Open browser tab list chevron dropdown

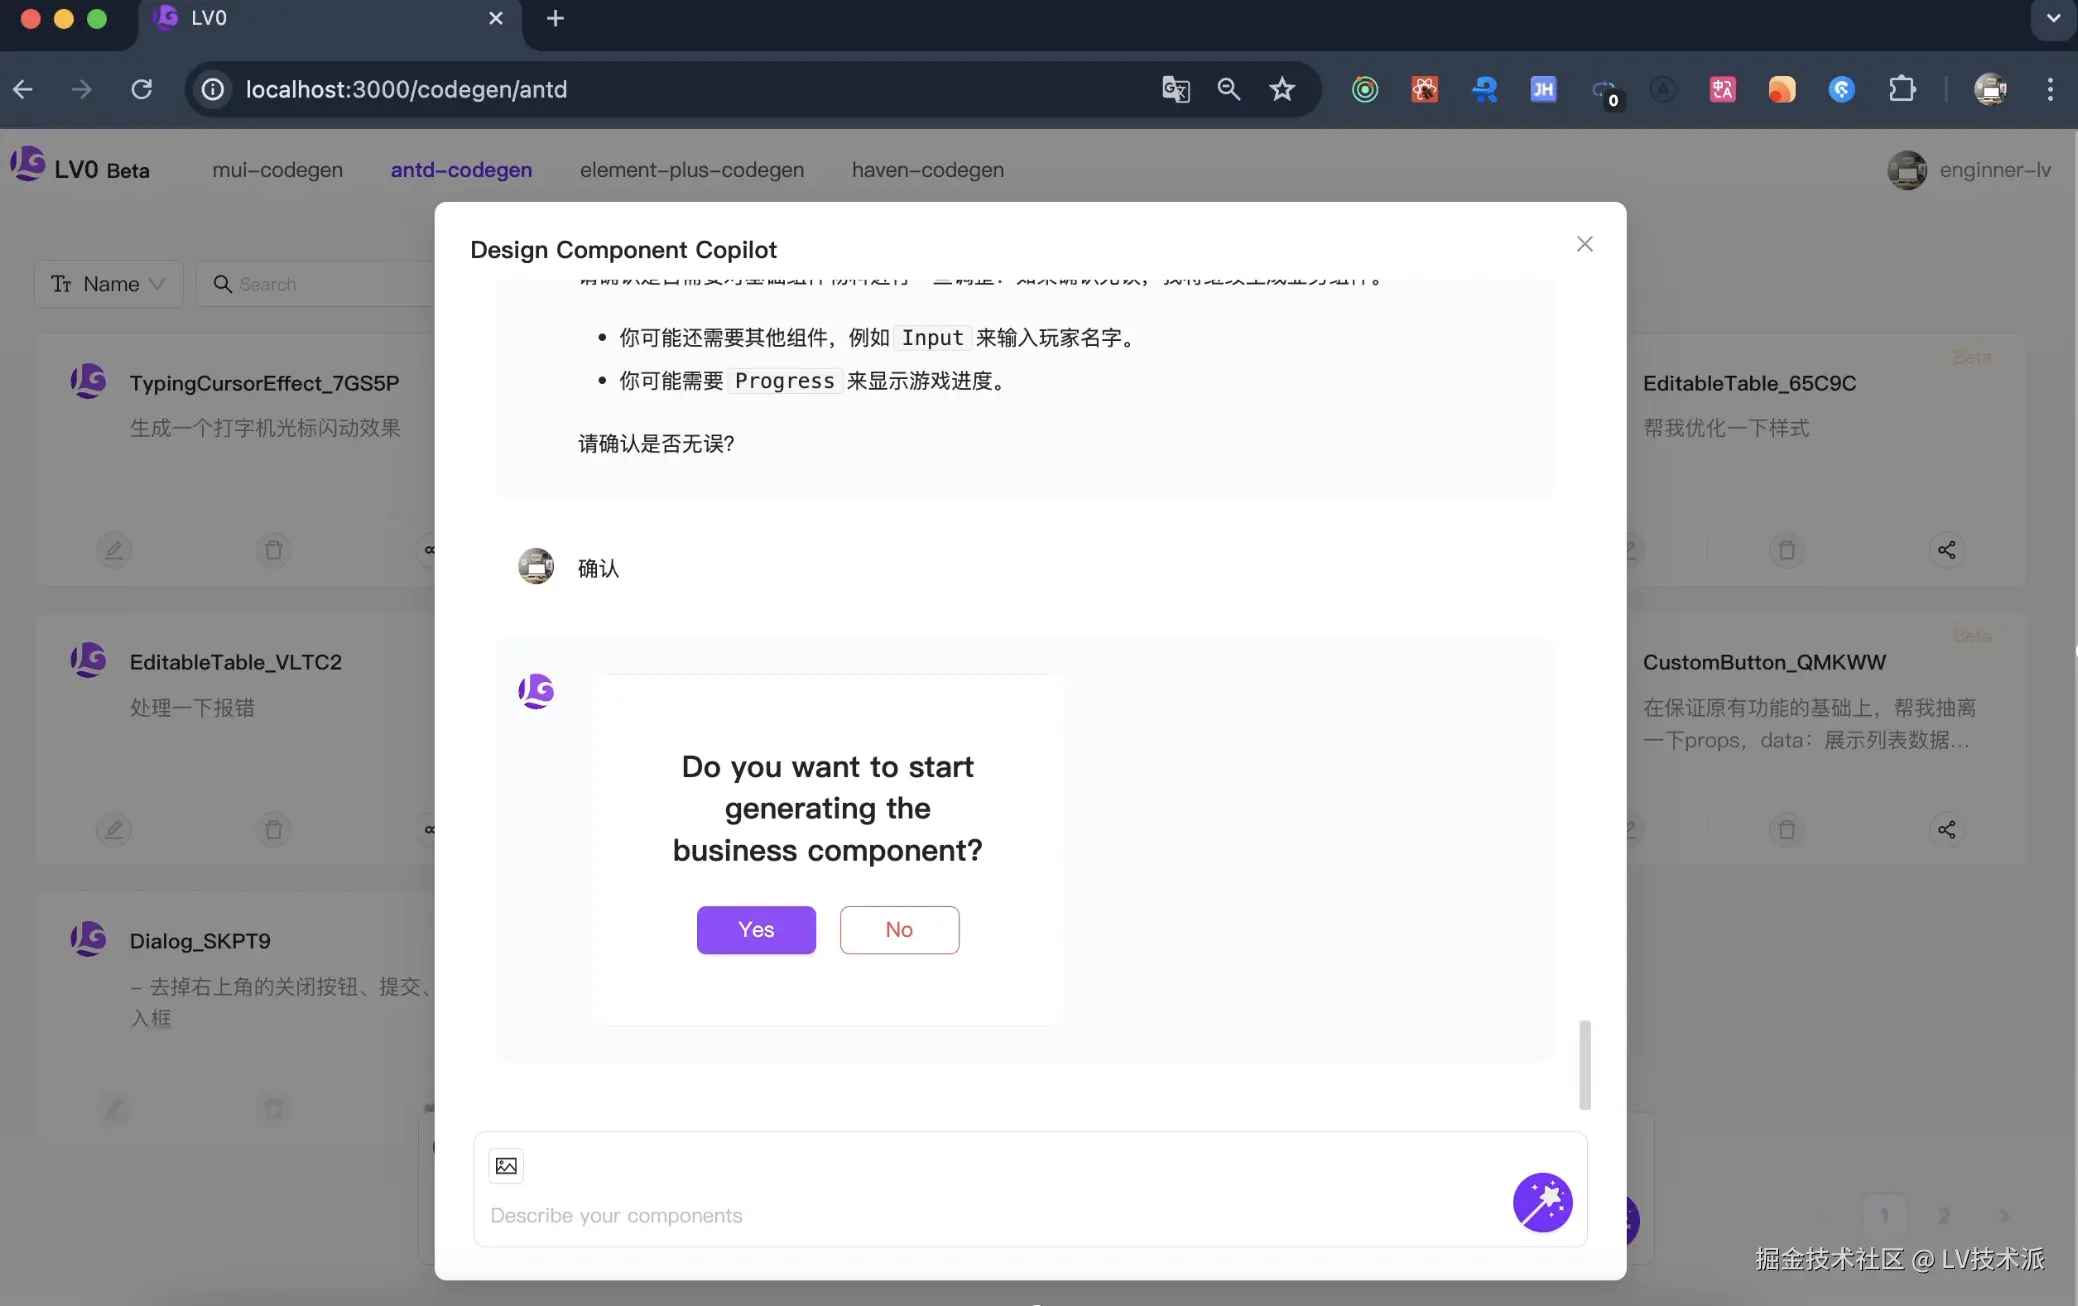pos(2053,18)
